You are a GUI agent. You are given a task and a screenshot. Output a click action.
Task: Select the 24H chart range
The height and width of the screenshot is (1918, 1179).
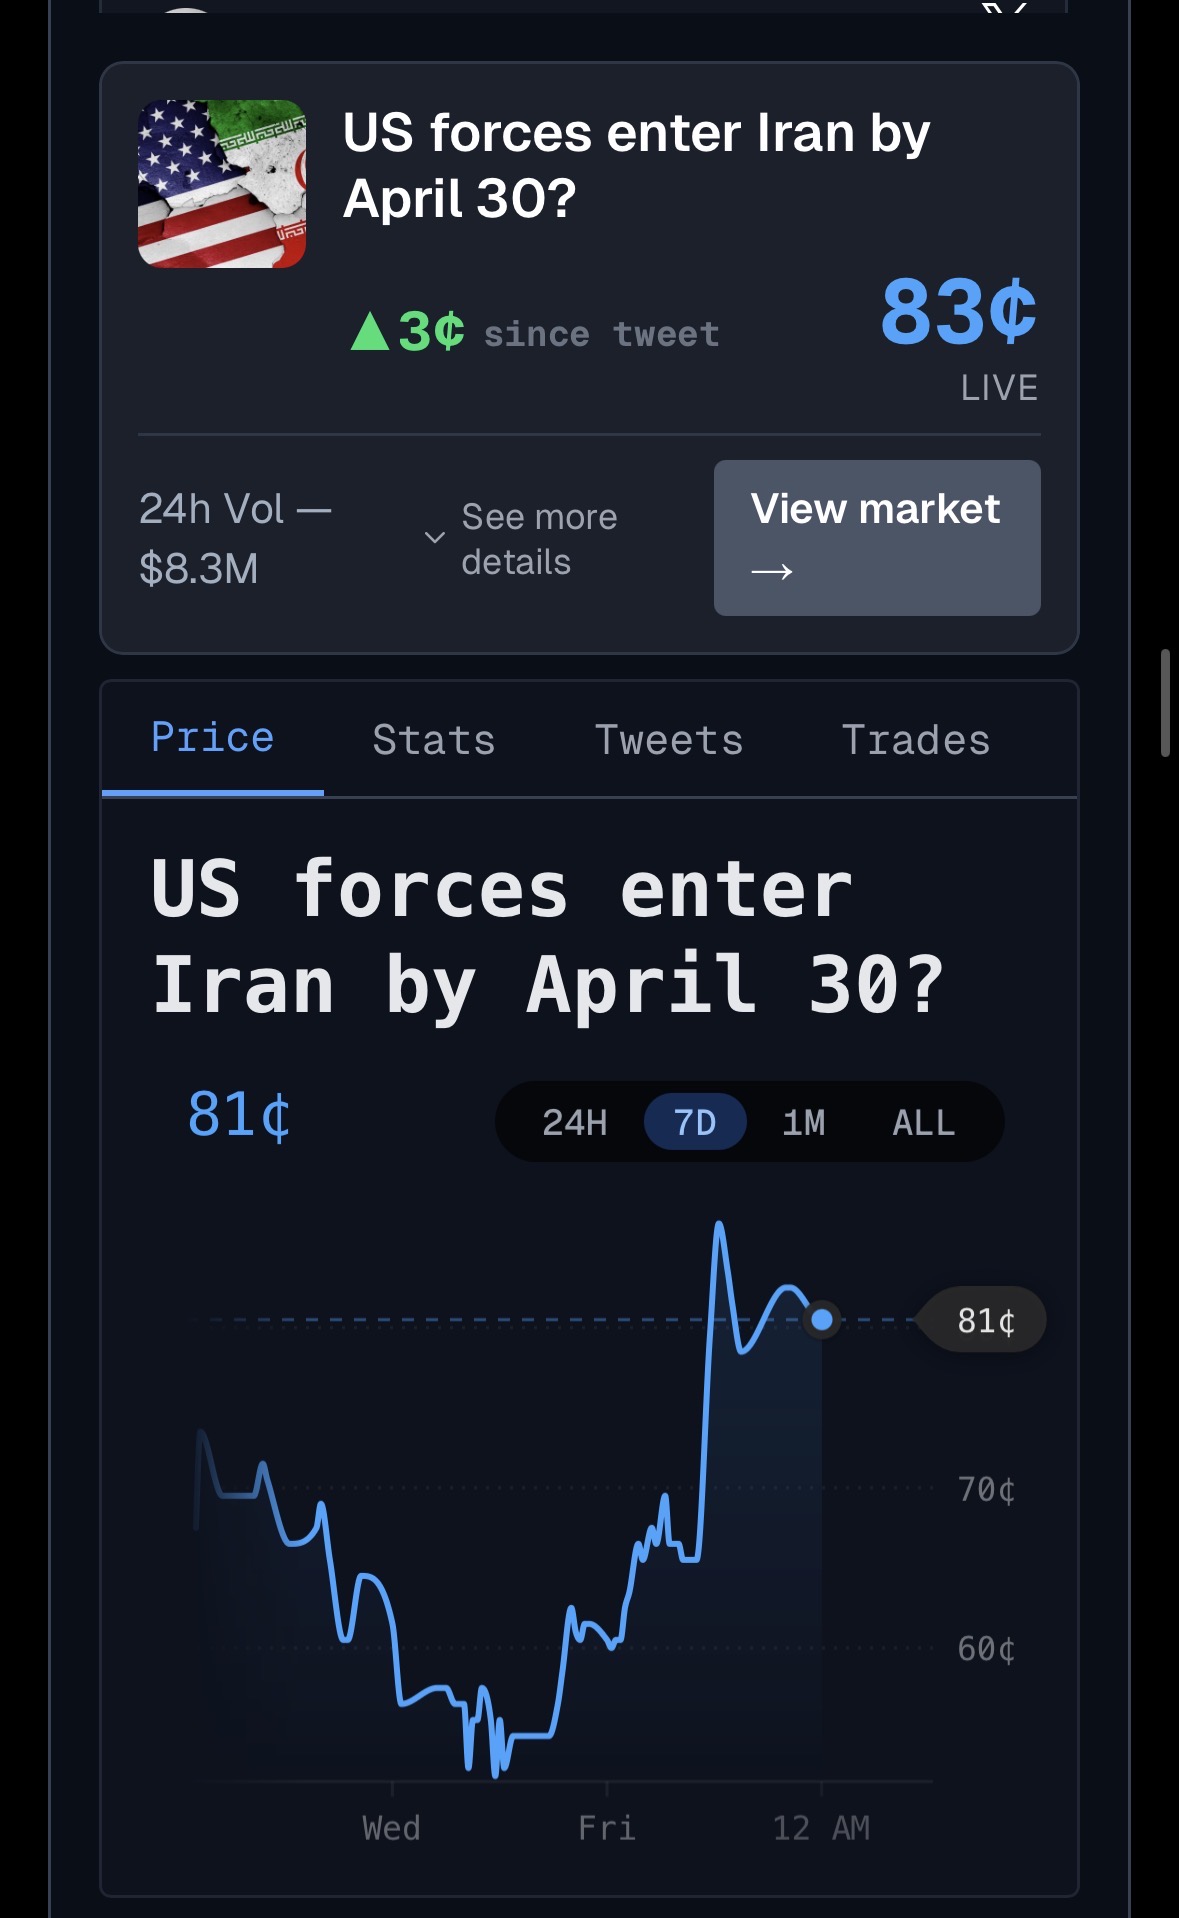[574, 1122]
